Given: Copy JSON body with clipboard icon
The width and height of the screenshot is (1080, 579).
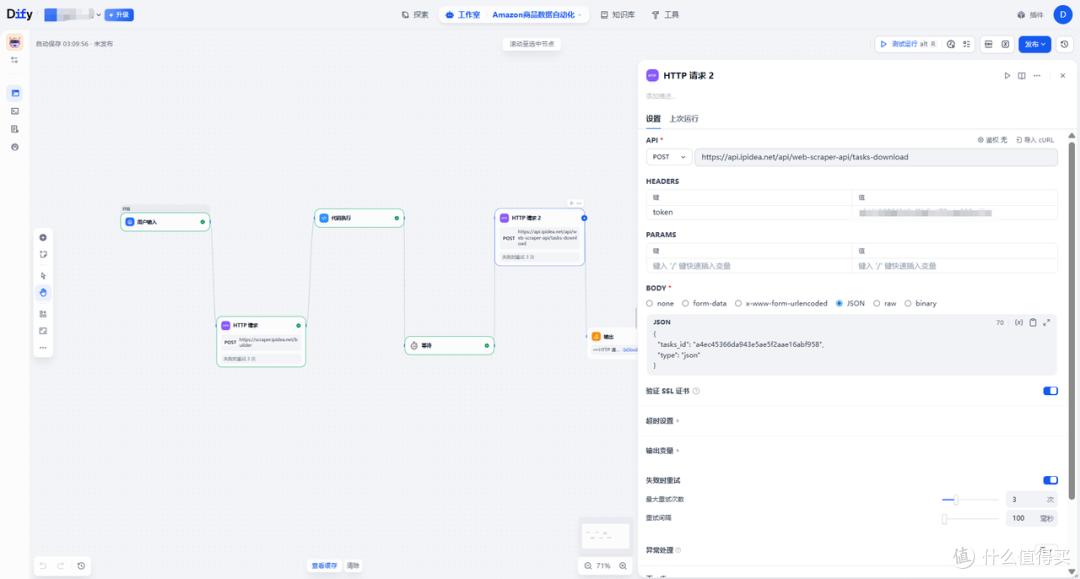Looking at the screenshot, I should (1032, 322).
